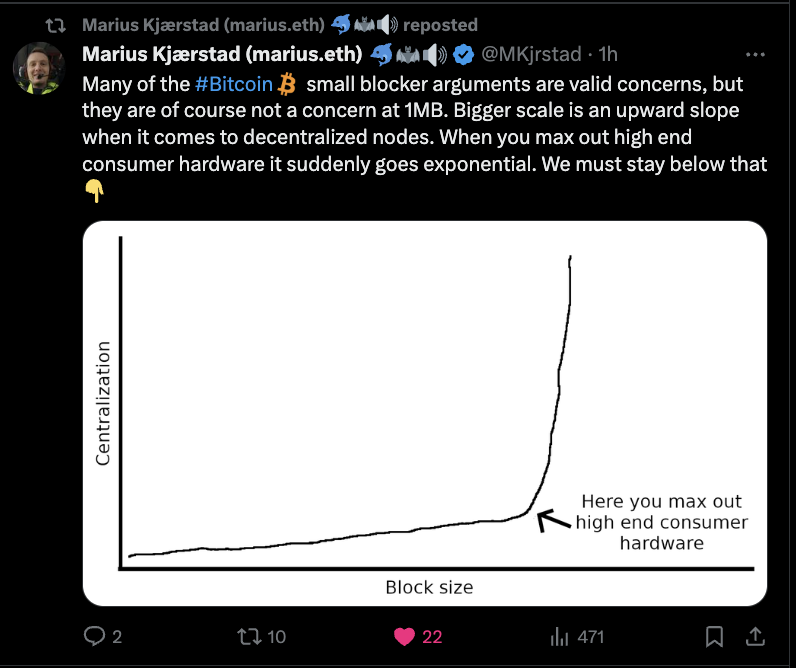Unlike the tweet via the pink heart
The image size is (796, 668).
404,636
